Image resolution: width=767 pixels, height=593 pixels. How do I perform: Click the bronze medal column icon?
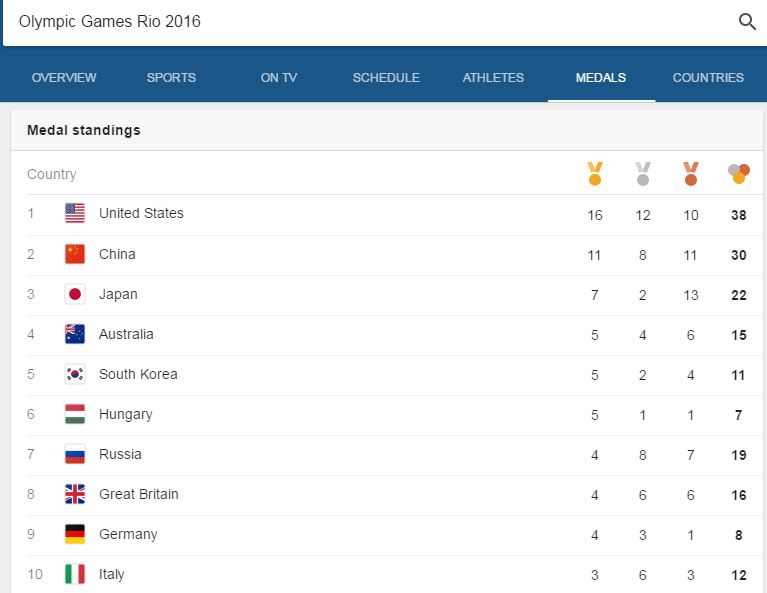691,174
